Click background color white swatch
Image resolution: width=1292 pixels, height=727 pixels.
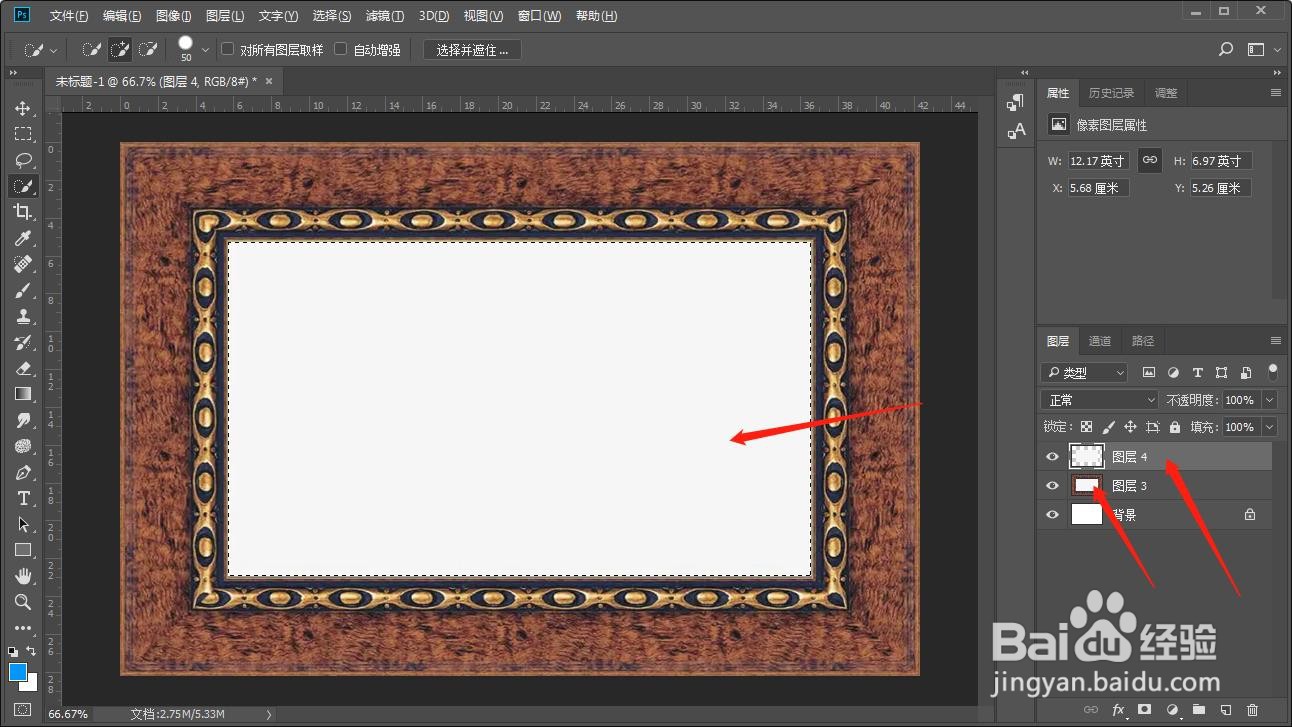point(31,685)
